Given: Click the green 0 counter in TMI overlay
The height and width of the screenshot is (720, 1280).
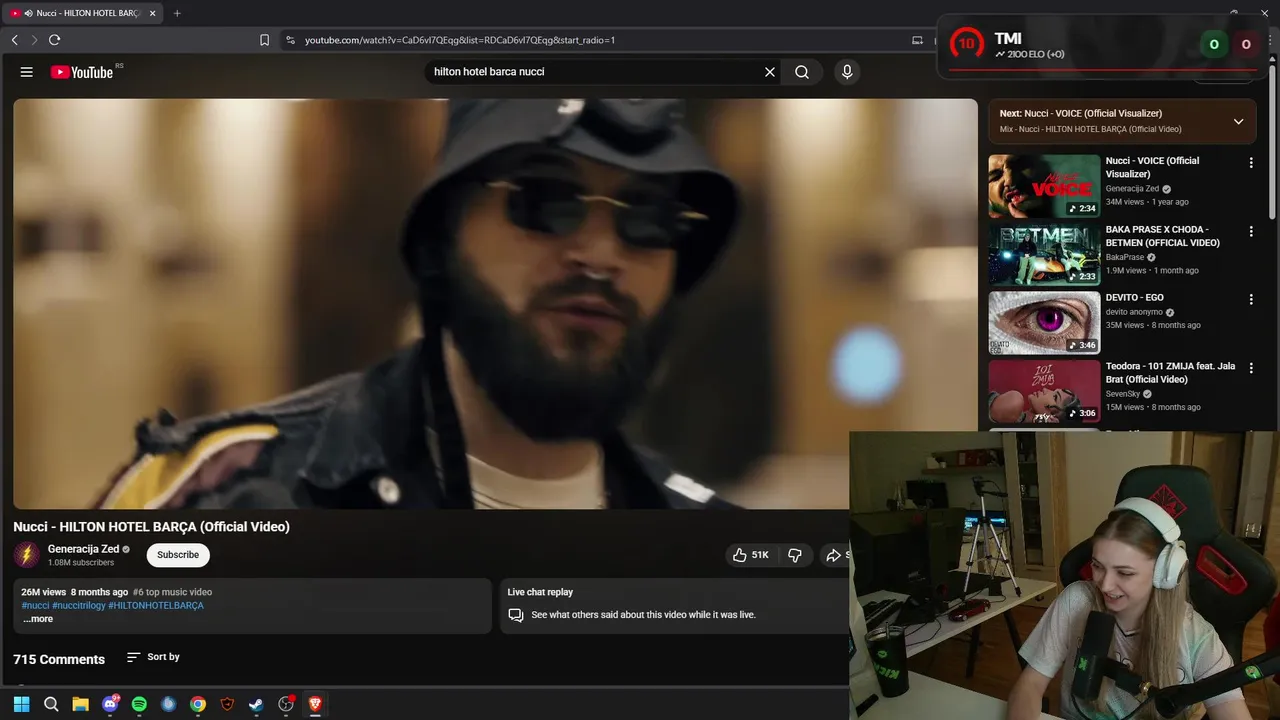Looking at the screenshot, I should pos(1214,44).
